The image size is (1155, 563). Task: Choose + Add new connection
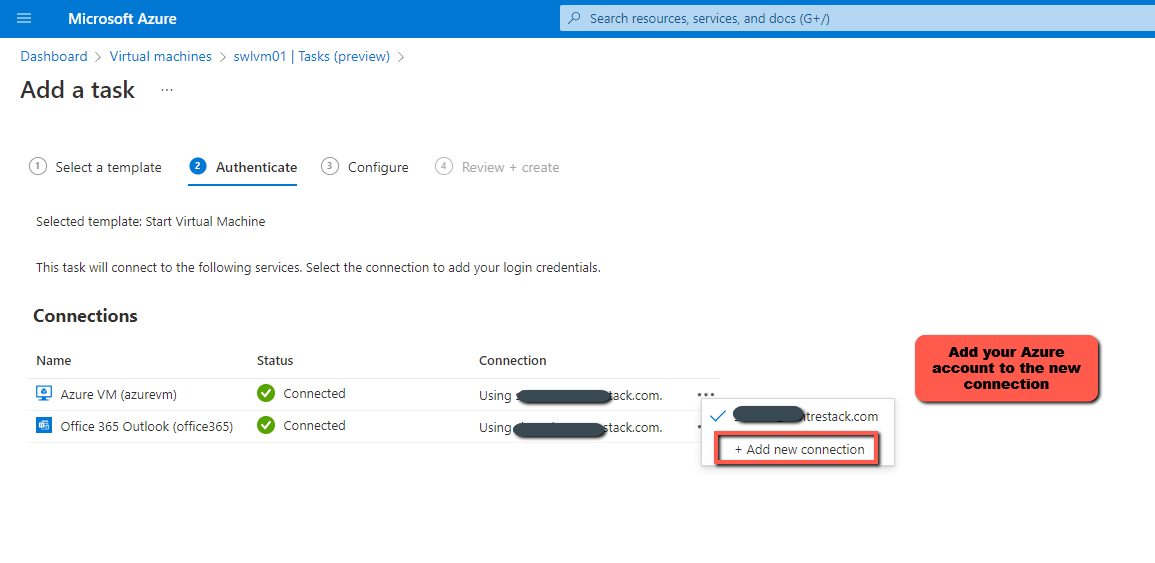[x=798, y=450]
